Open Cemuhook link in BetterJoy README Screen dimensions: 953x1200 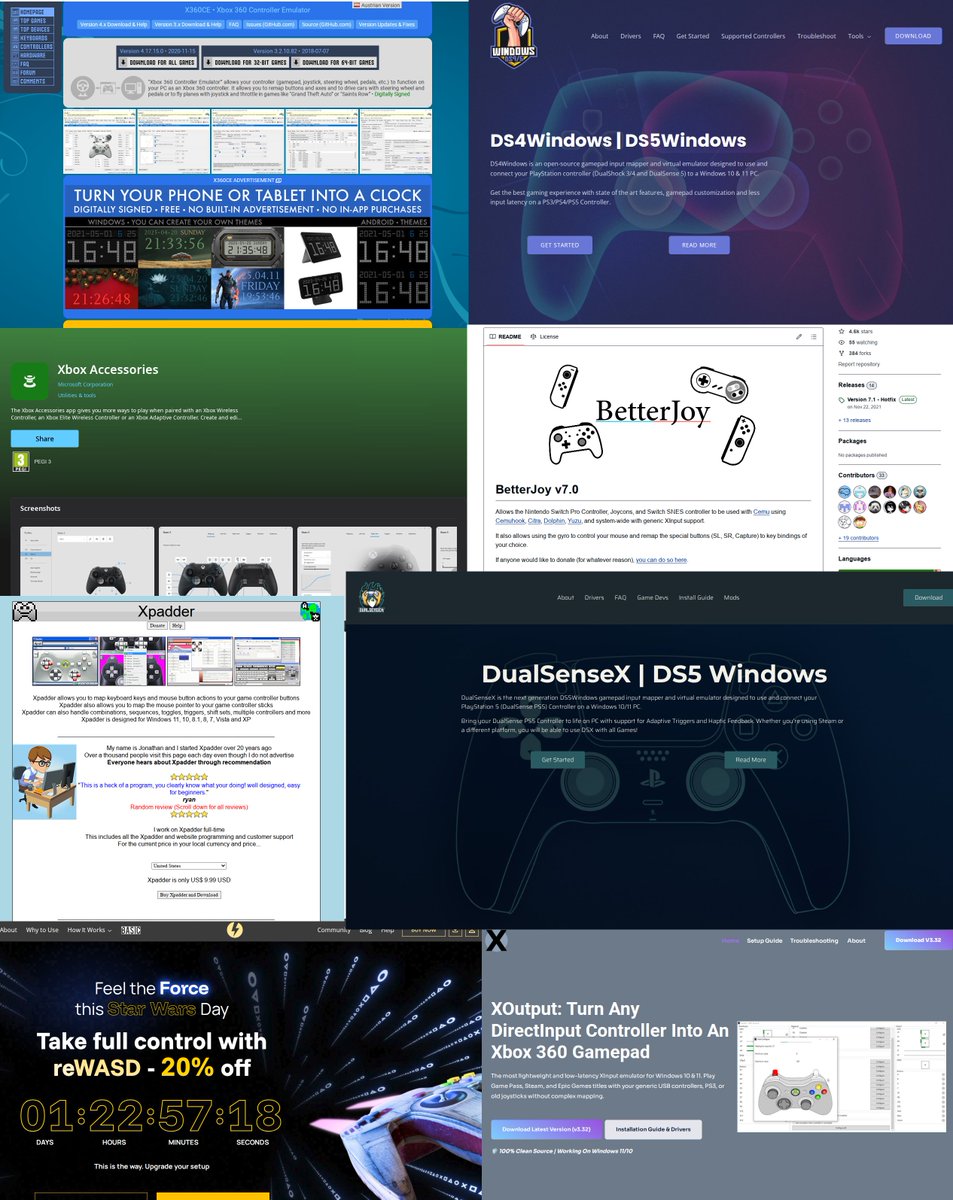(512, 520)
